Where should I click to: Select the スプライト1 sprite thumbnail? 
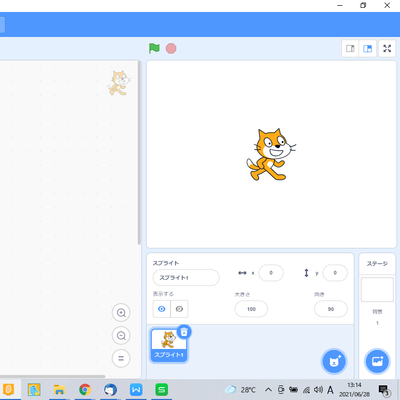point(169,345)
